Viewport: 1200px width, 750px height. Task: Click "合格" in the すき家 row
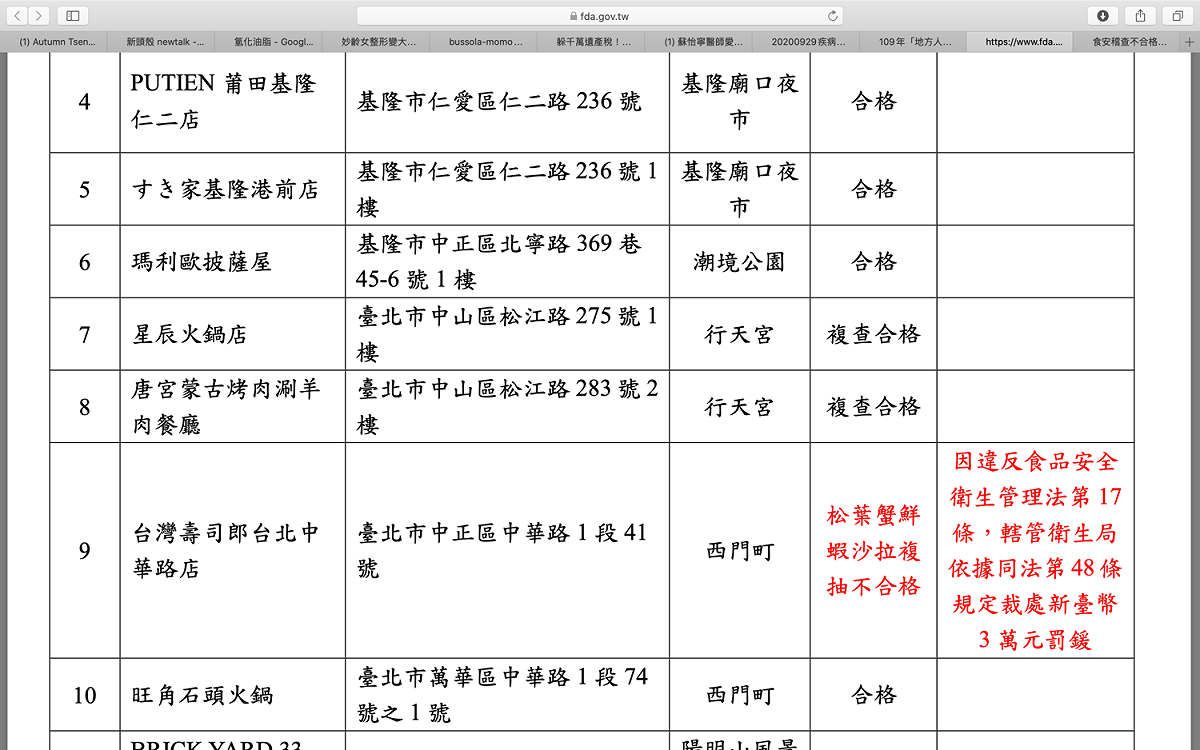[874, 189]
